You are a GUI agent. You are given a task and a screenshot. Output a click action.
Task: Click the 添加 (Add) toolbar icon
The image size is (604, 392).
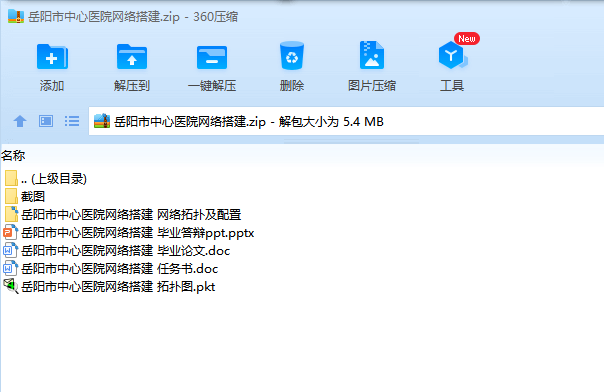pyautogui.click(x=52, y=57)
